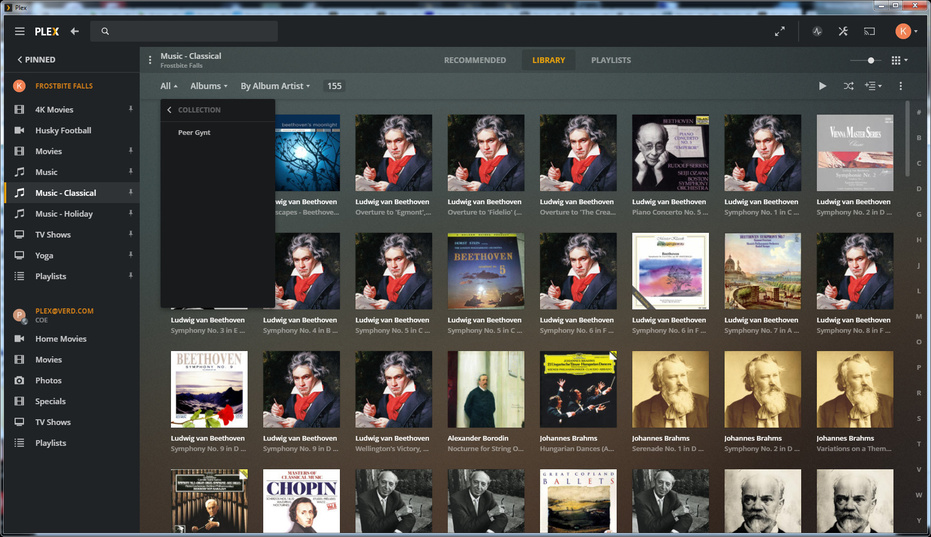Jump to letter M in alphabet index

tap(919, 317)
